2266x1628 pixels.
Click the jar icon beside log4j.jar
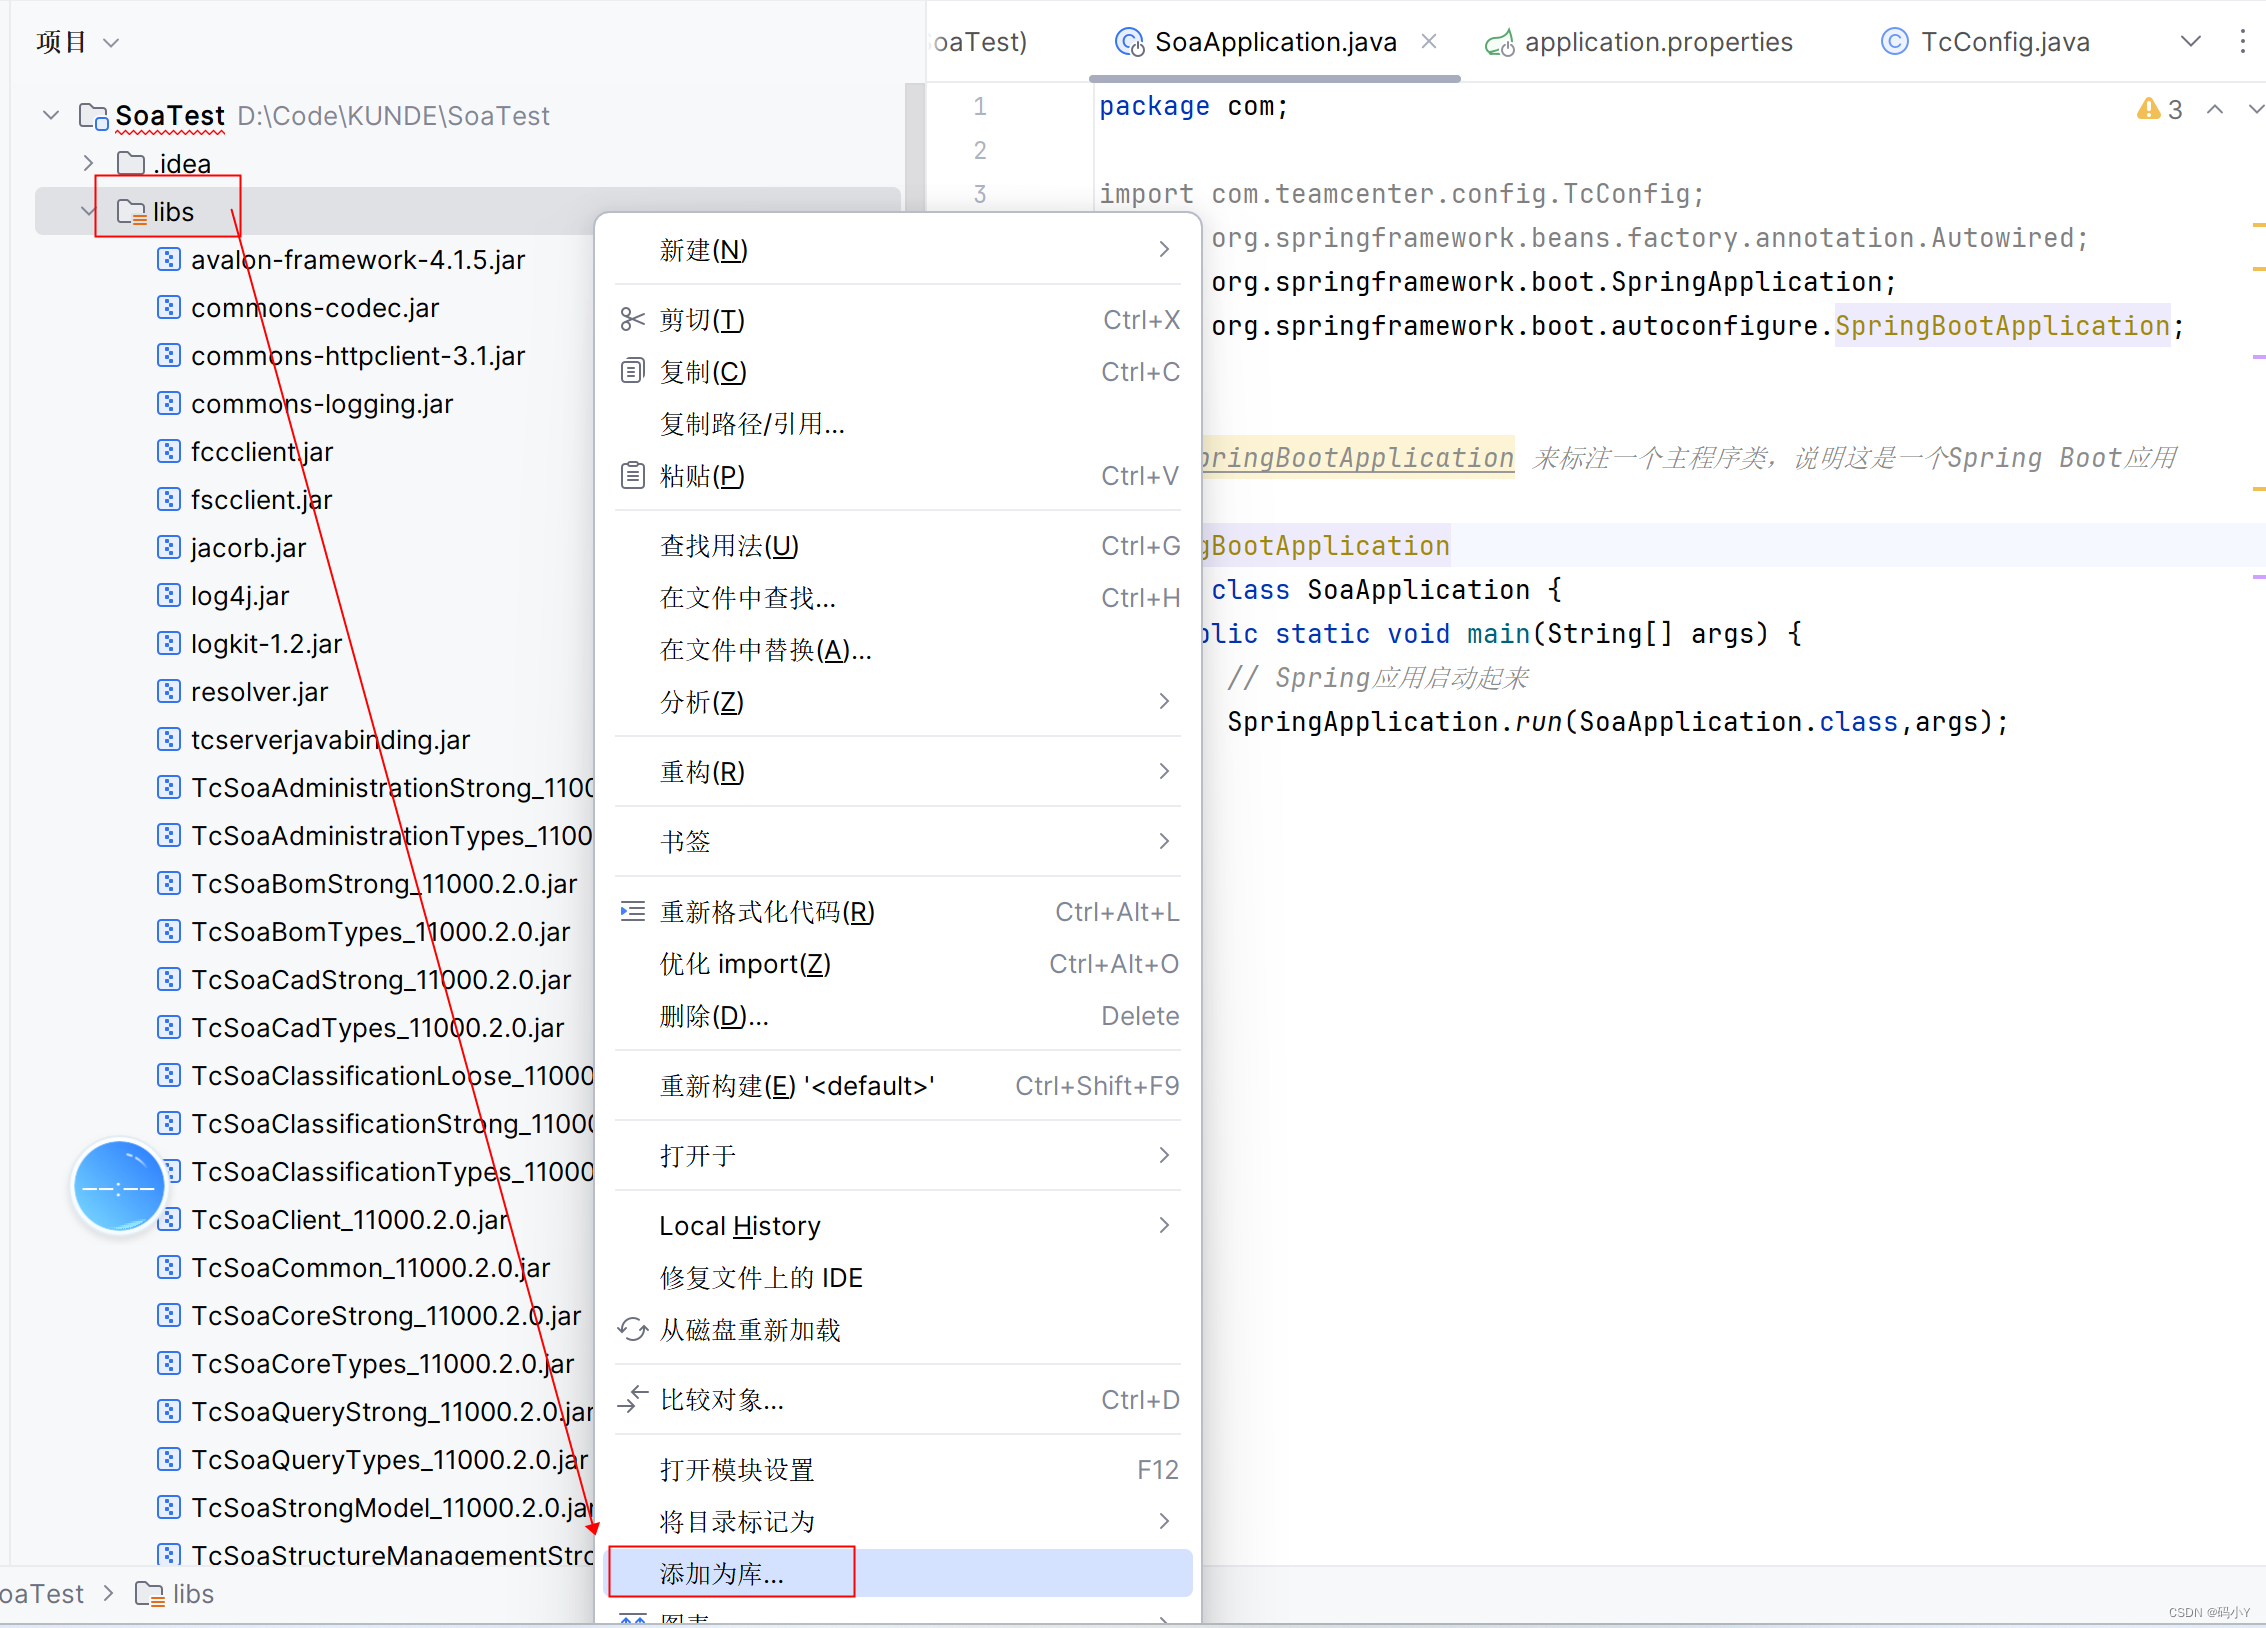pyautogui.click(x=167, y=595)
